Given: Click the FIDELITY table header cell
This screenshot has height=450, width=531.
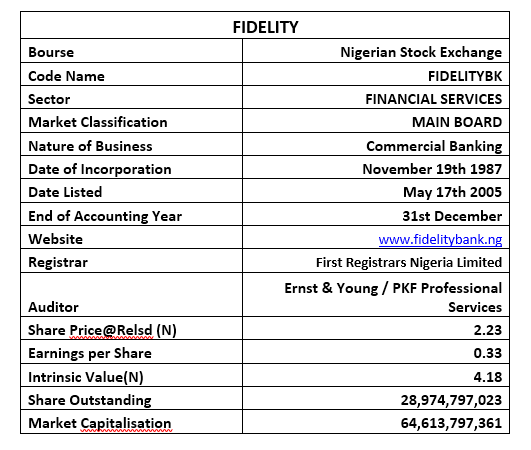Looking at the screenshot, I should pos(265,25).
